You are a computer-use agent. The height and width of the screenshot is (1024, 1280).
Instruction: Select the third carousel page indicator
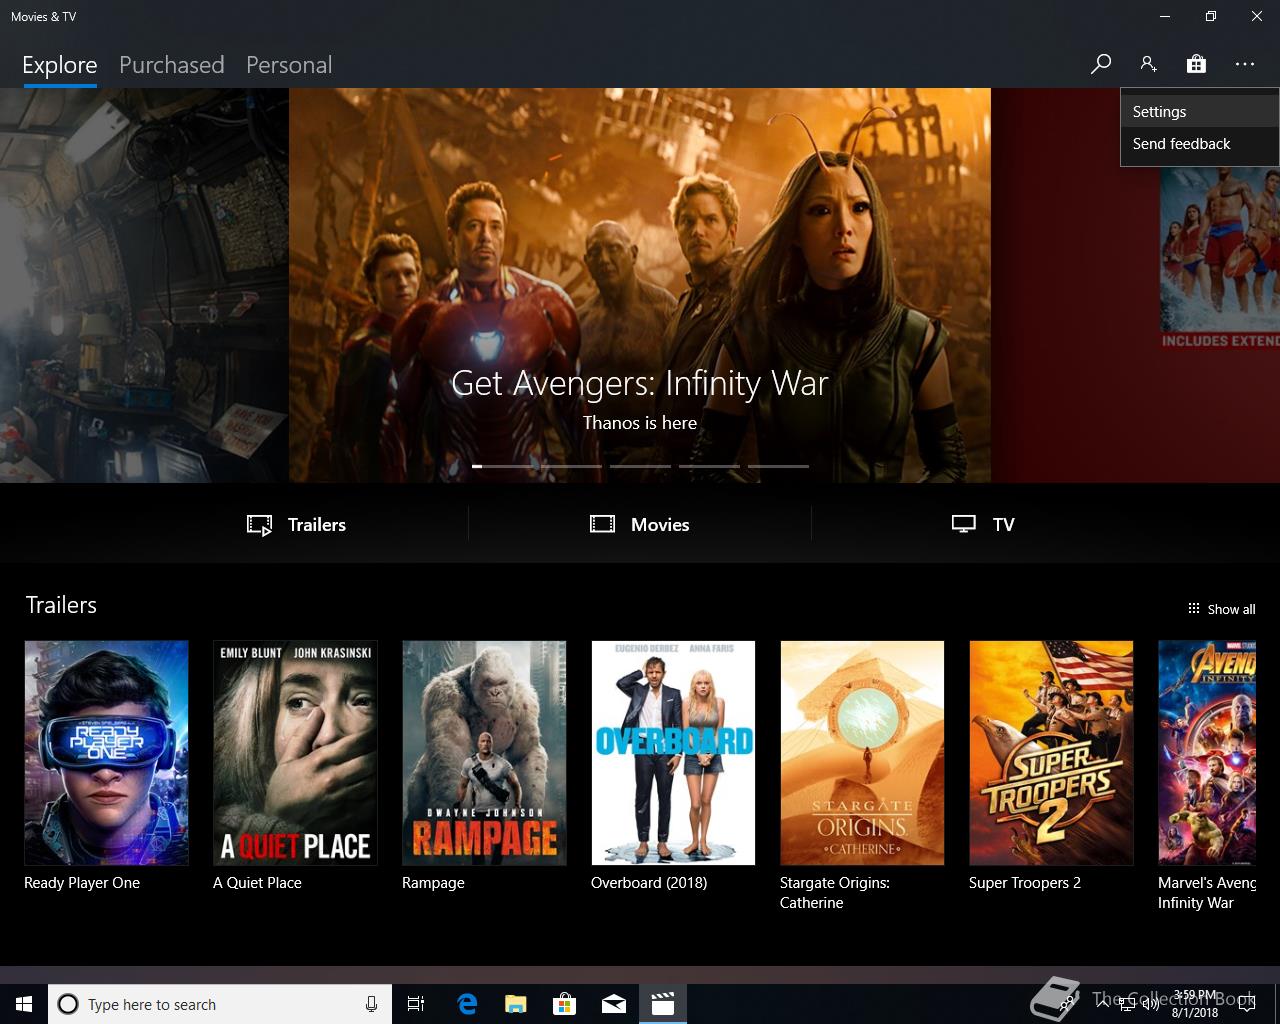pos(640,466)
